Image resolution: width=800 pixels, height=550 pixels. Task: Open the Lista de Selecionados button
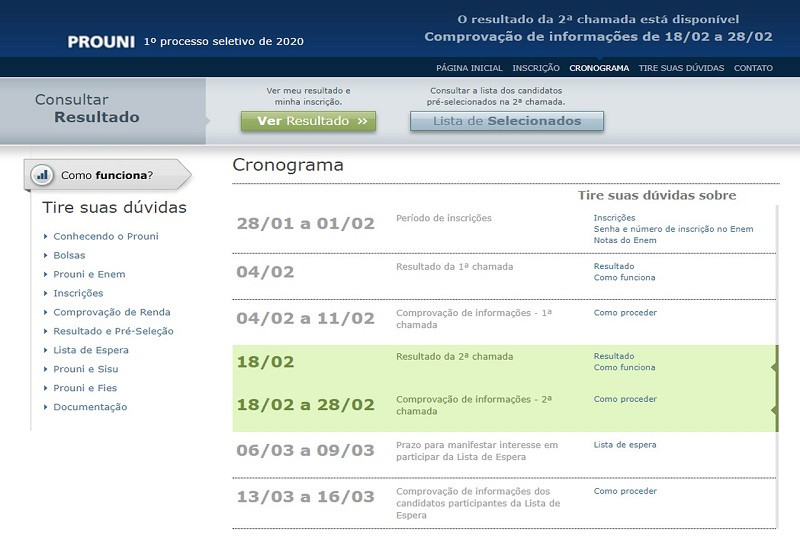pyautogui.click(x=506, y=121)
